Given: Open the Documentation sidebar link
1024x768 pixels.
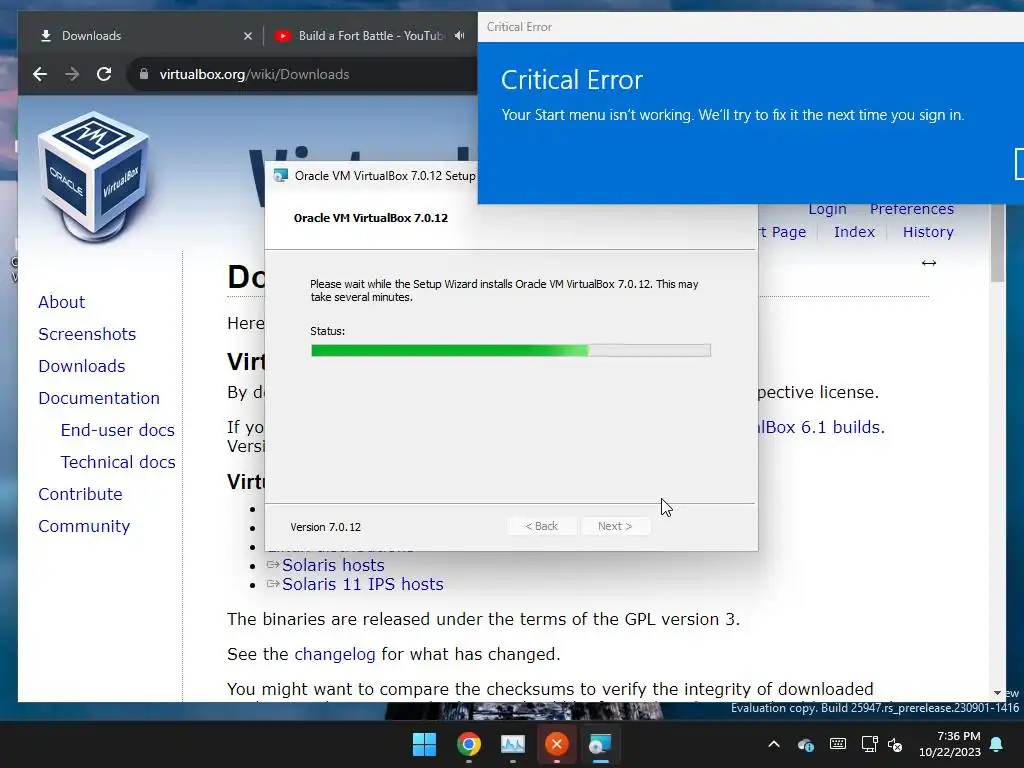Looking at the screenshot, I should (99, 398).
